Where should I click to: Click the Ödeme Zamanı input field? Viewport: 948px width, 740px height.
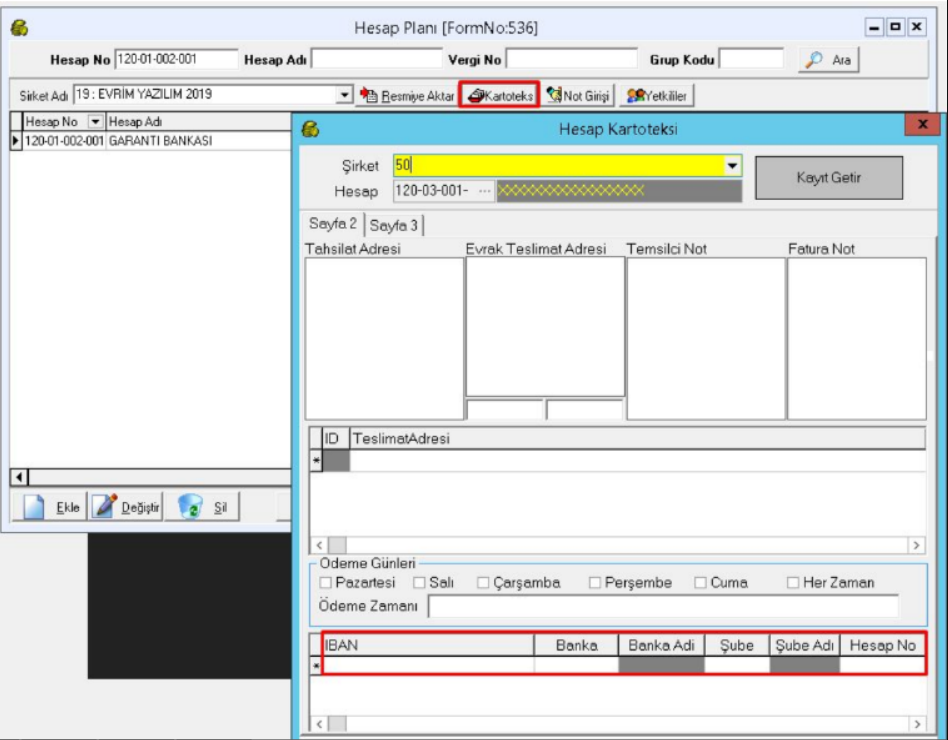(x=663, y=606)
